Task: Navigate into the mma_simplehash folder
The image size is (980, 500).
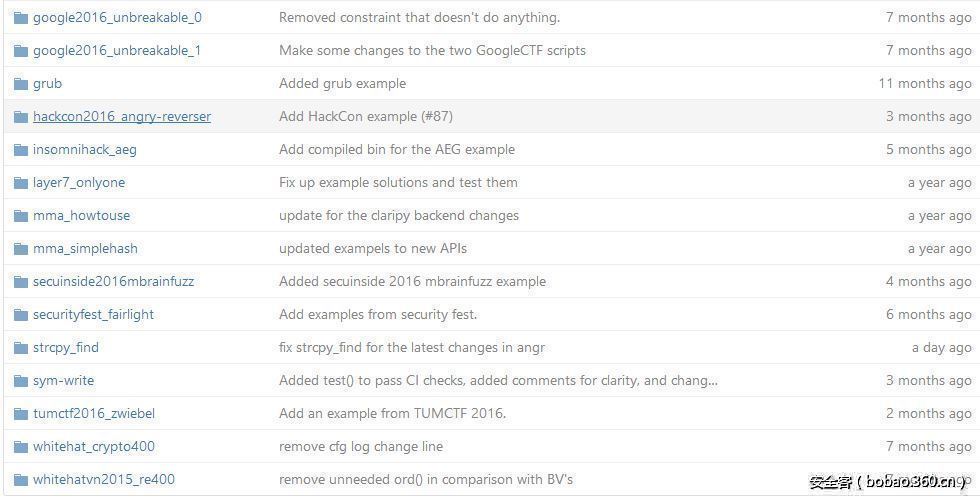Action: (x=85, y=249)
